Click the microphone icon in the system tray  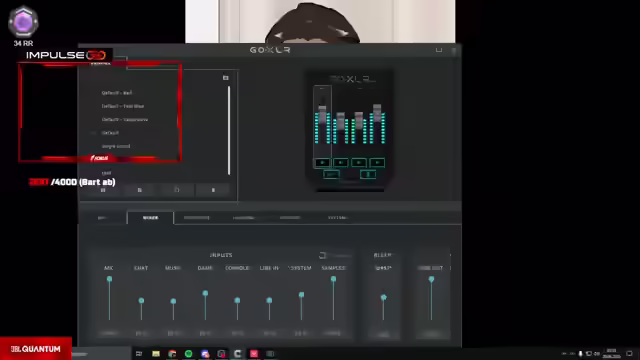point(580,354)
